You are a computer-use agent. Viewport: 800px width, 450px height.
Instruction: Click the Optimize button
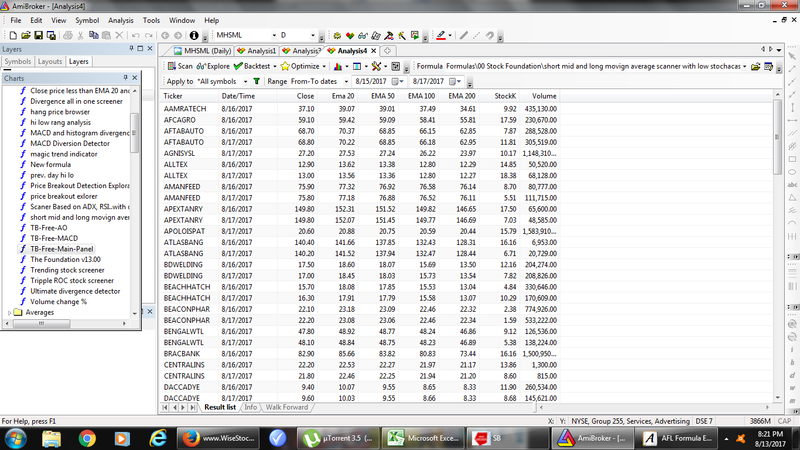300,66
